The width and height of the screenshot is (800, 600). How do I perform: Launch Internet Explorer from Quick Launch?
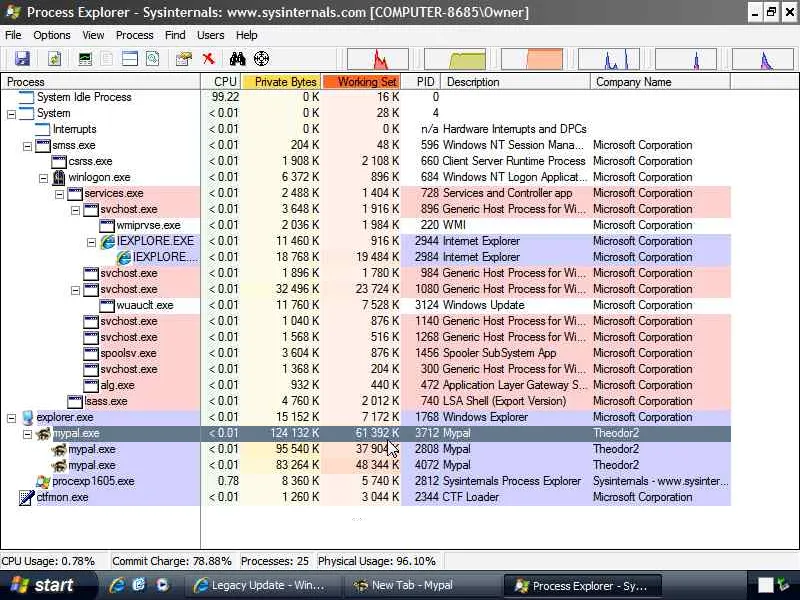pyautogui.click(x=117, y=585)
